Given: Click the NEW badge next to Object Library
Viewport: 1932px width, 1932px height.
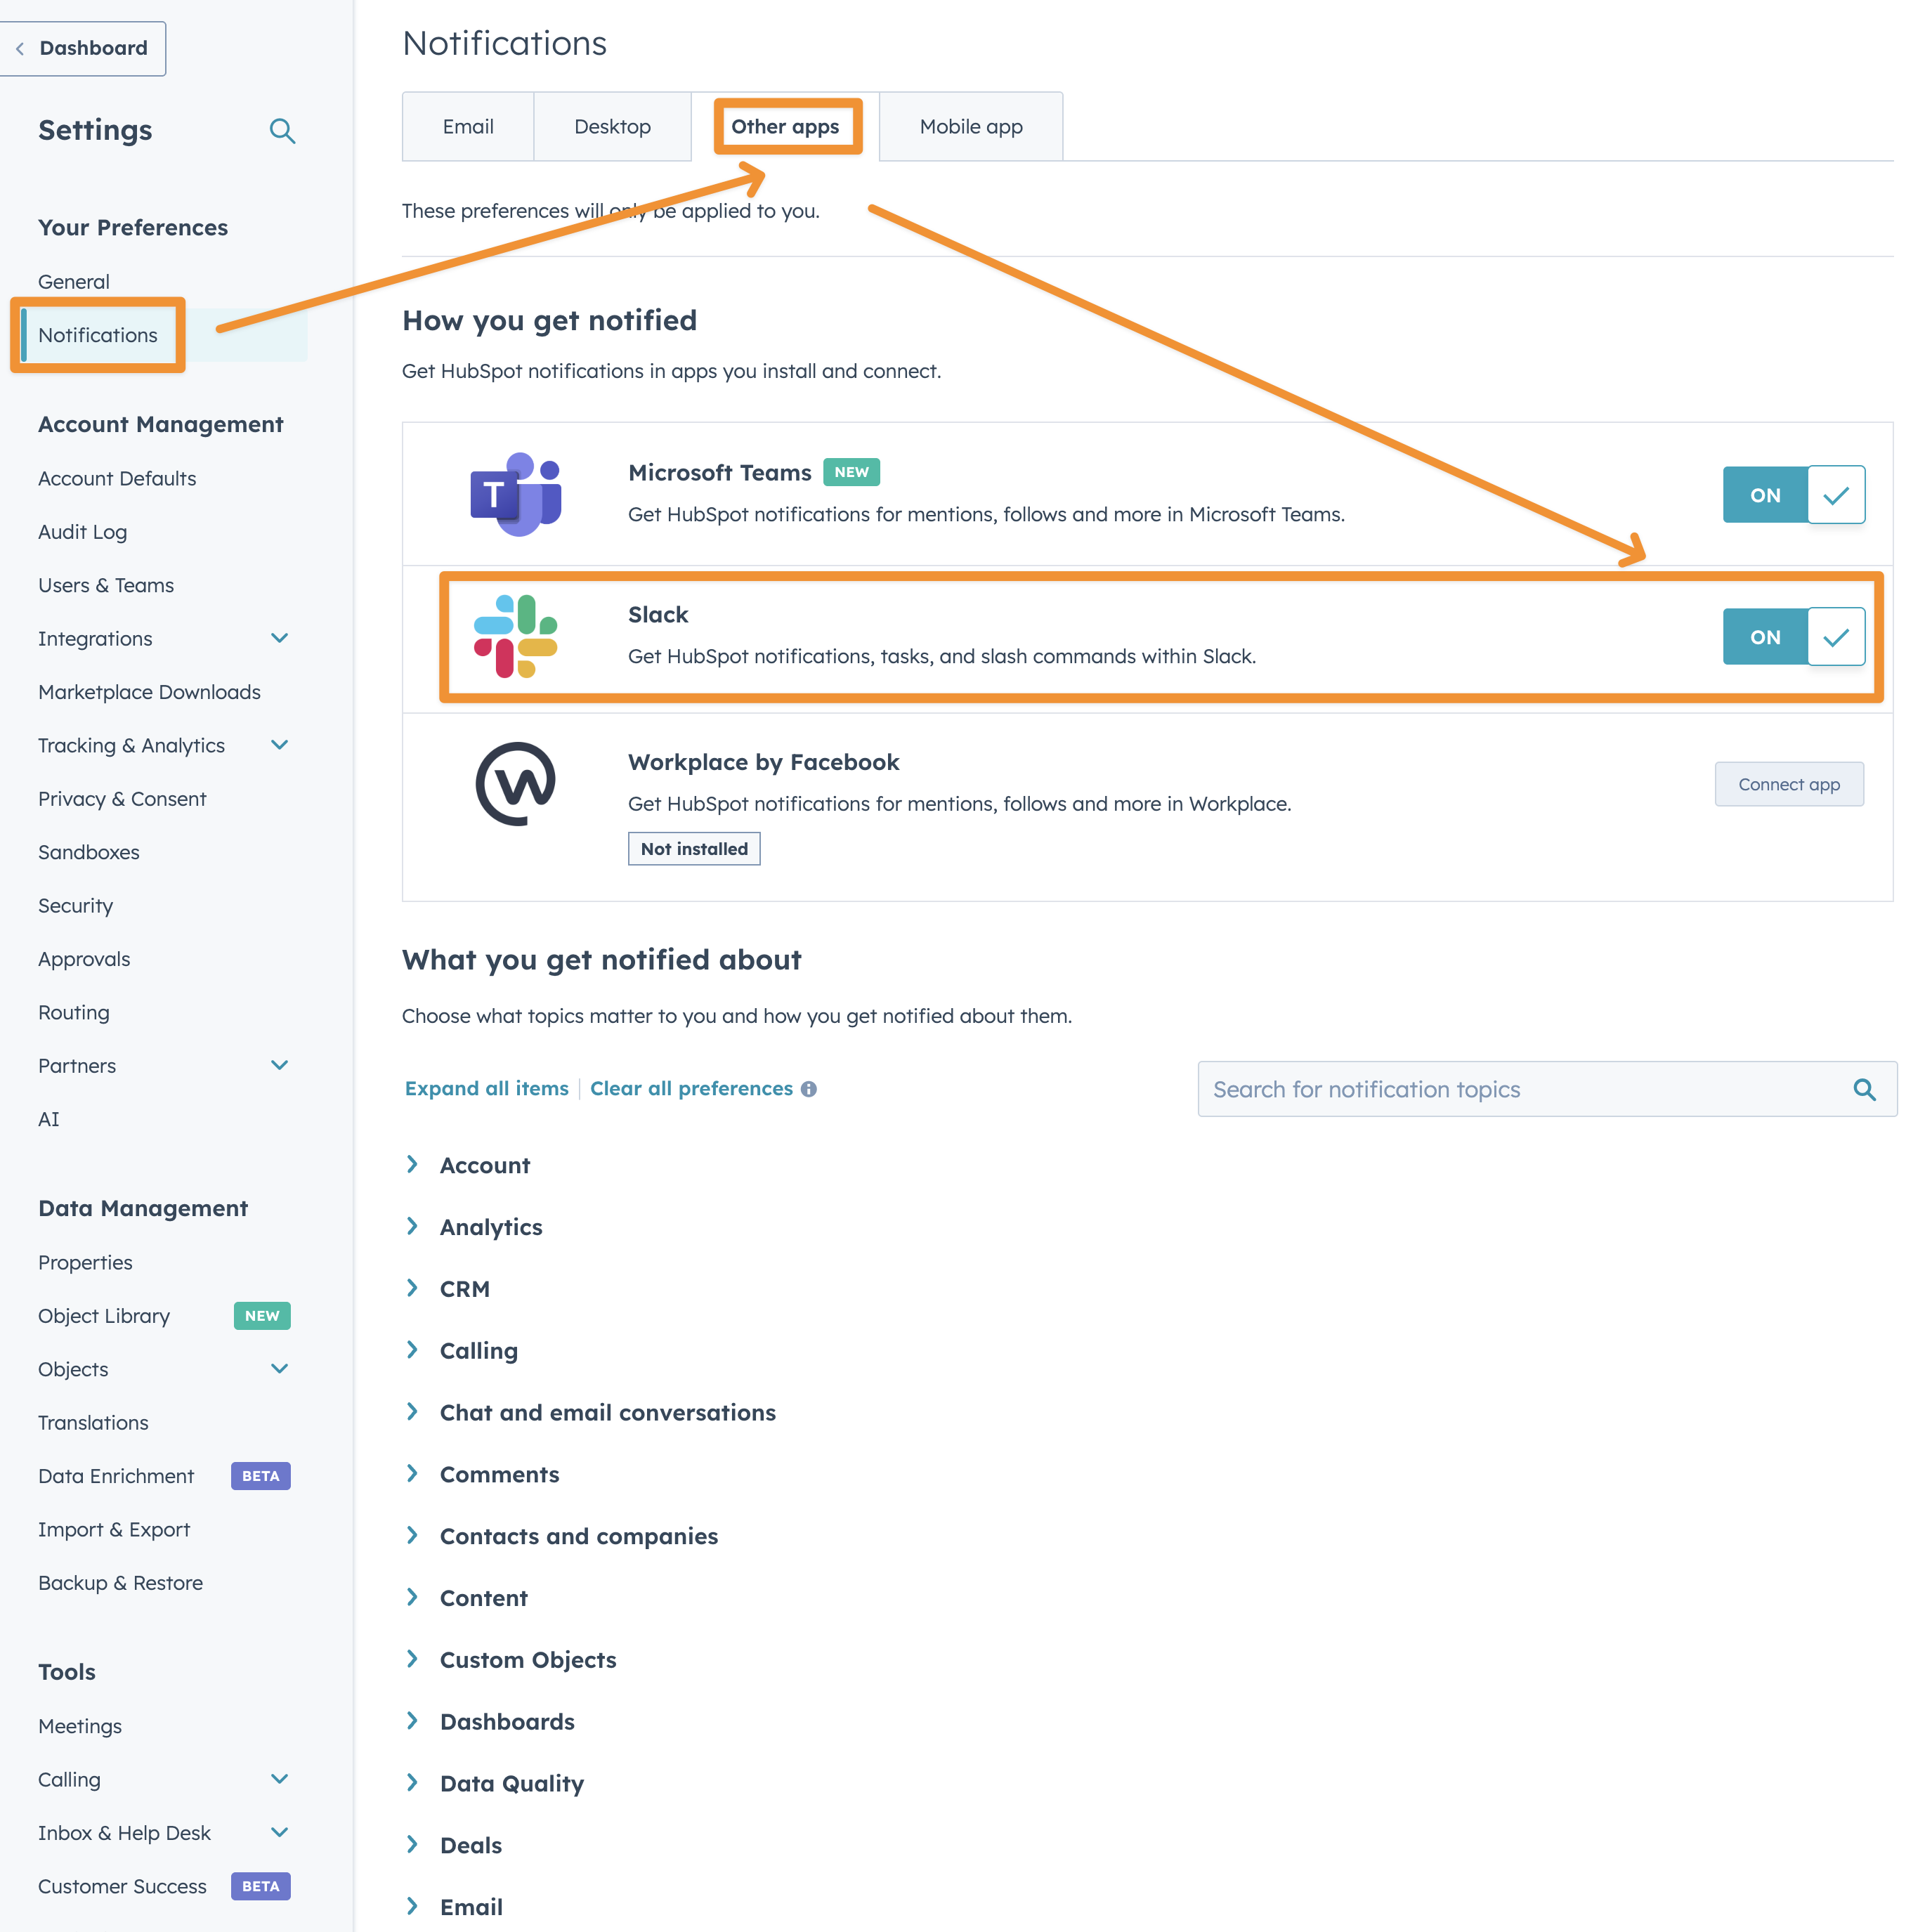Looking at the screenshot, I should (261, 1316).
